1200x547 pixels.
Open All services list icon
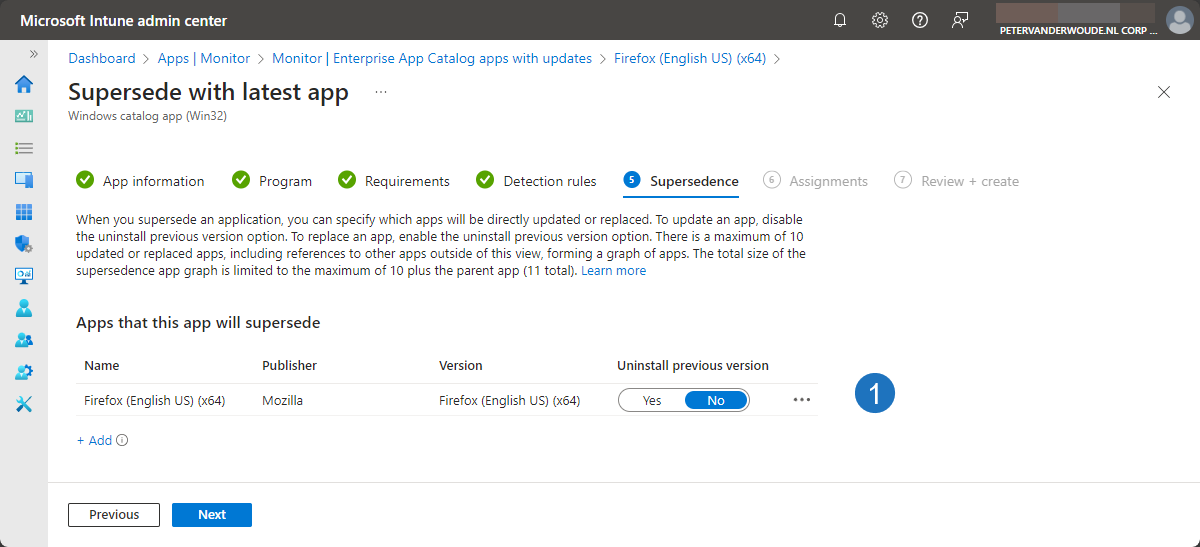tap(24, 148)
